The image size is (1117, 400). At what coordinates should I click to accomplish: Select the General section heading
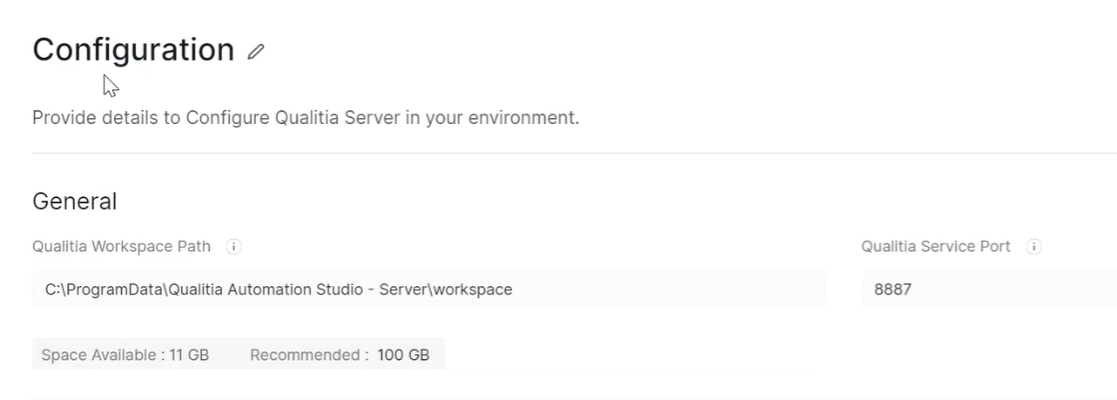(75, 201)
